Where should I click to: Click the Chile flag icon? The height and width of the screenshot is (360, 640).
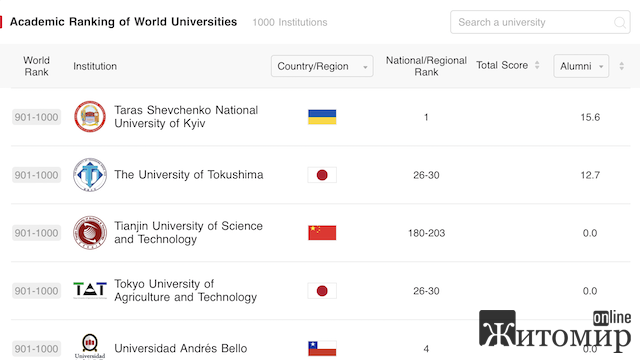pos(322,349)
